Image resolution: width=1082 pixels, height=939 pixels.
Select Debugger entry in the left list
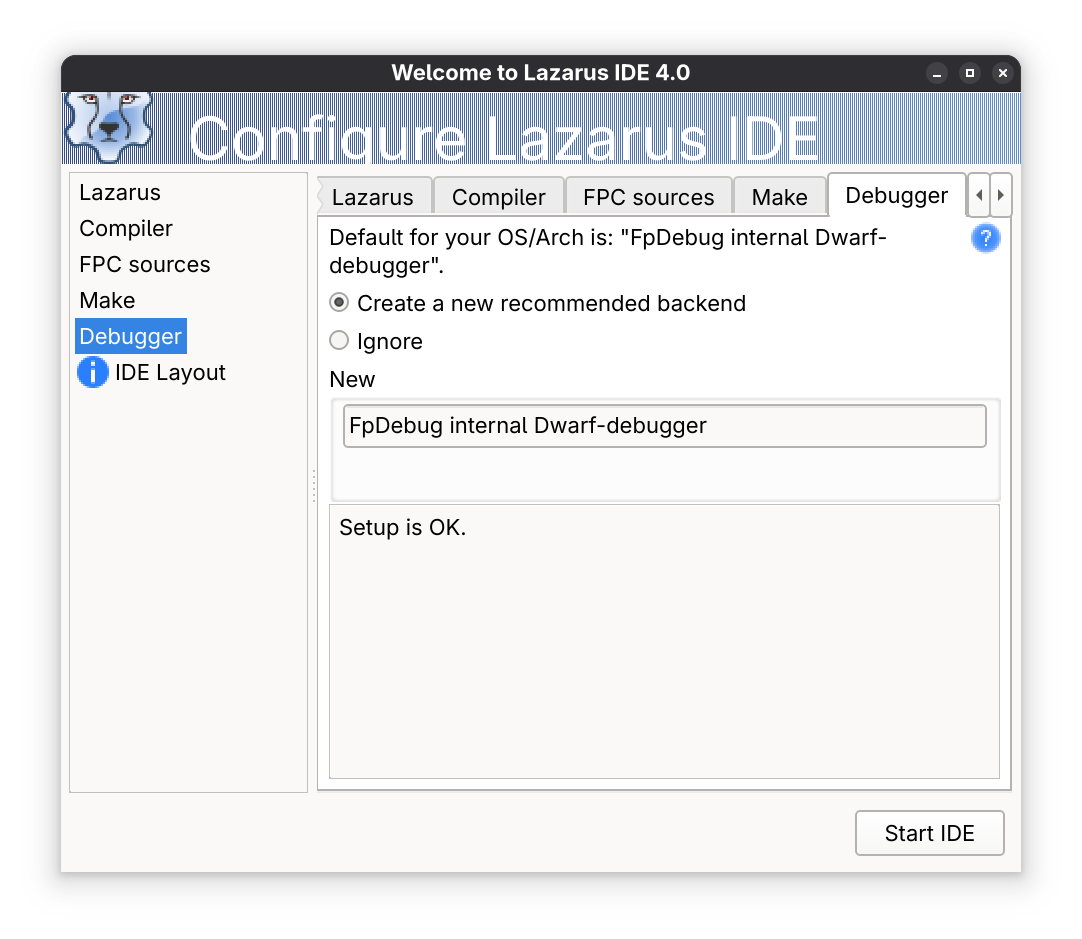[x=131, y=336]
